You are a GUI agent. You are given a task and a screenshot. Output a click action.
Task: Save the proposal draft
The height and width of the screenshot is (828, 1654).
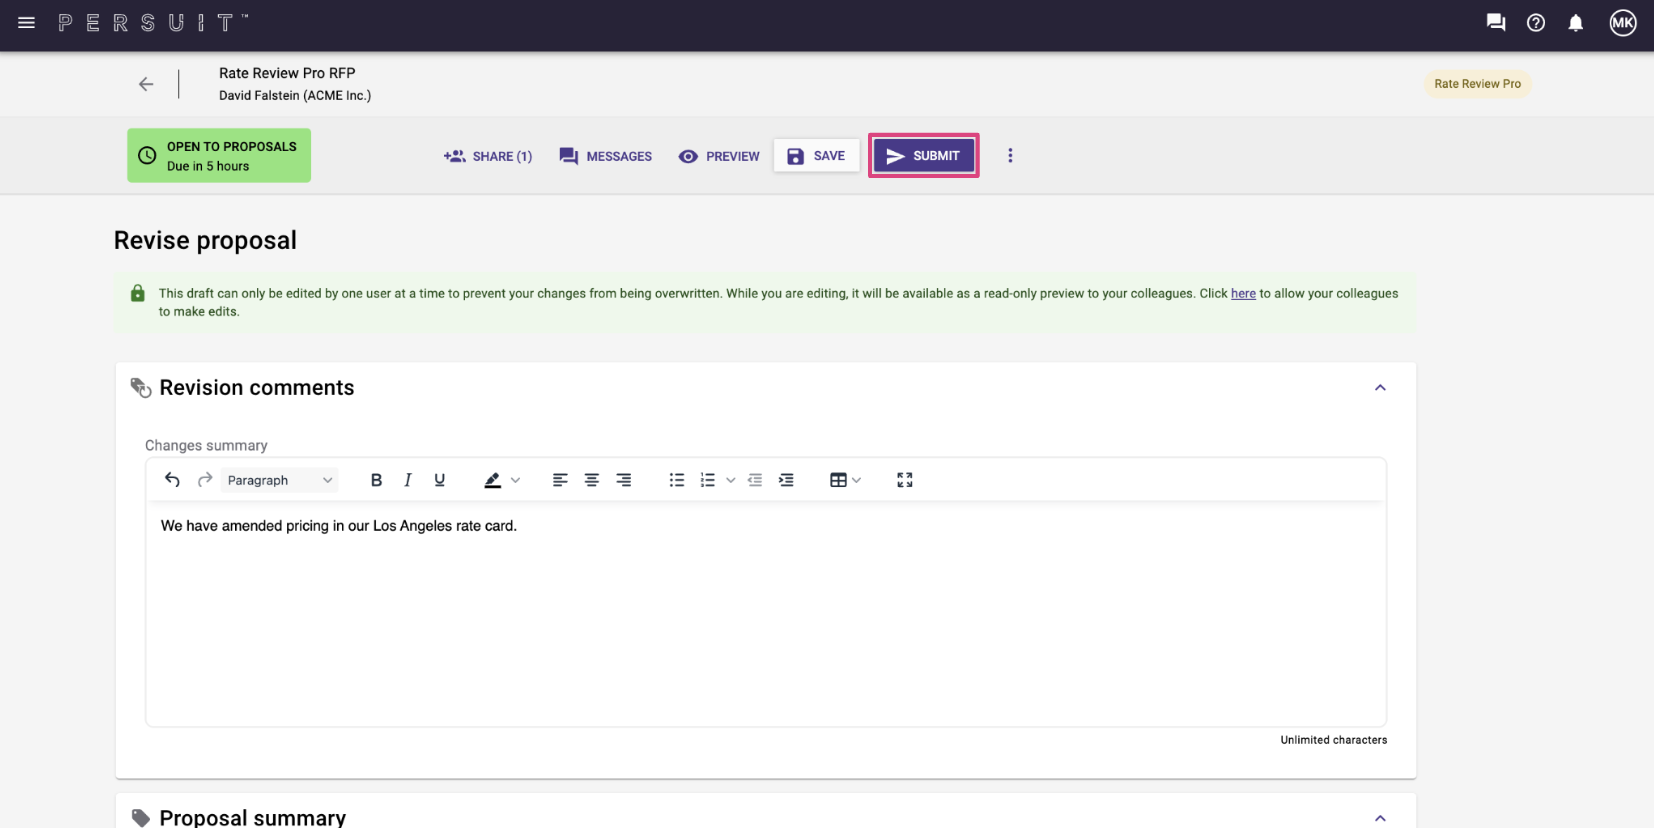coord(817,156)
